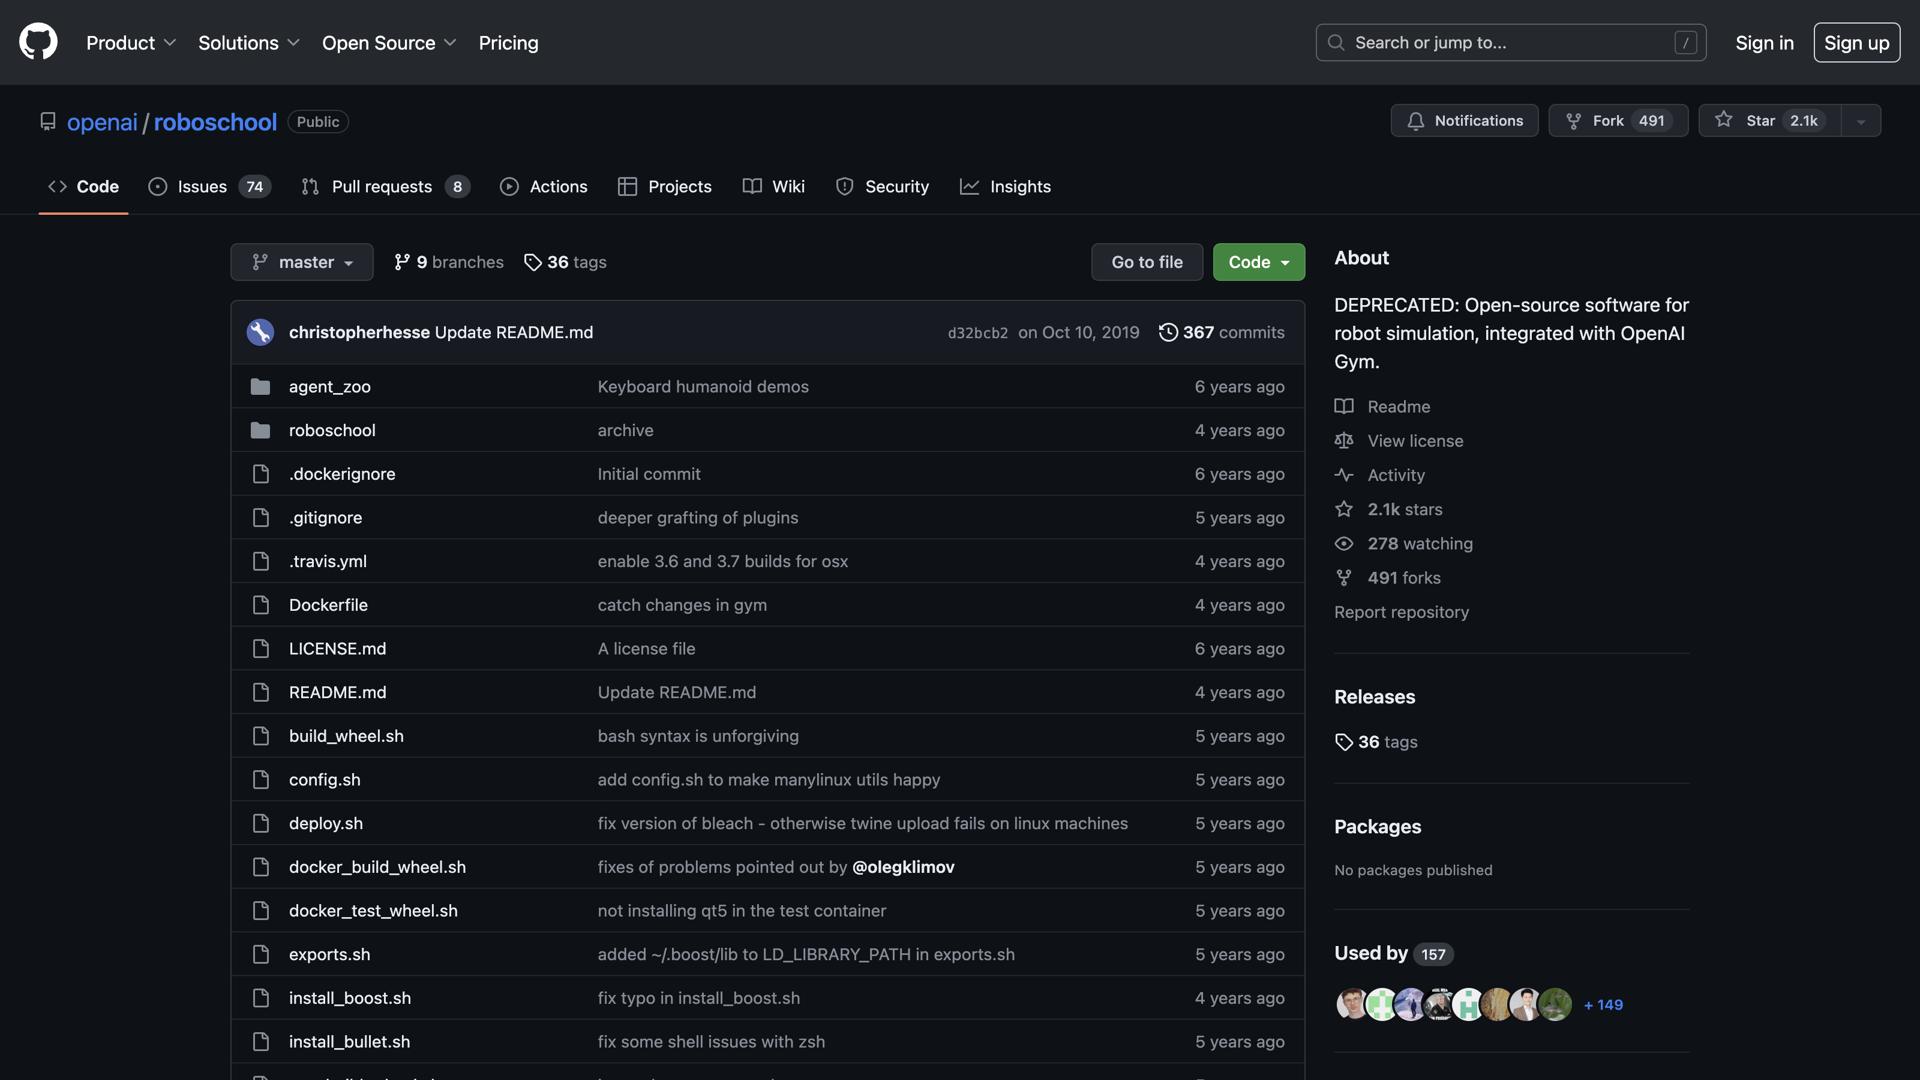Click the commit history clock icon

tap(1167, 332)
